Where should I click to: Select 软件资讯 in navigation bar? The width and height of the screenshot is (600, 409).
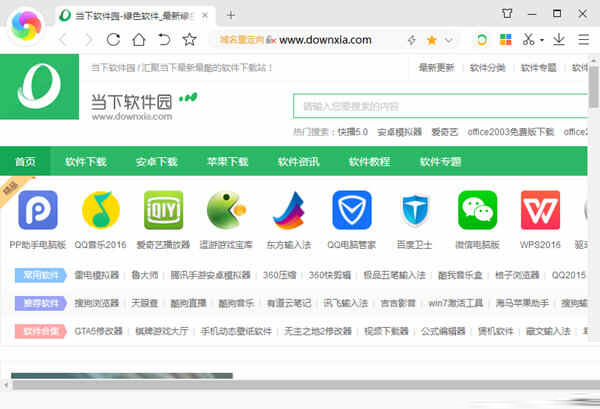pyautogui.click(x=298, y=161)
